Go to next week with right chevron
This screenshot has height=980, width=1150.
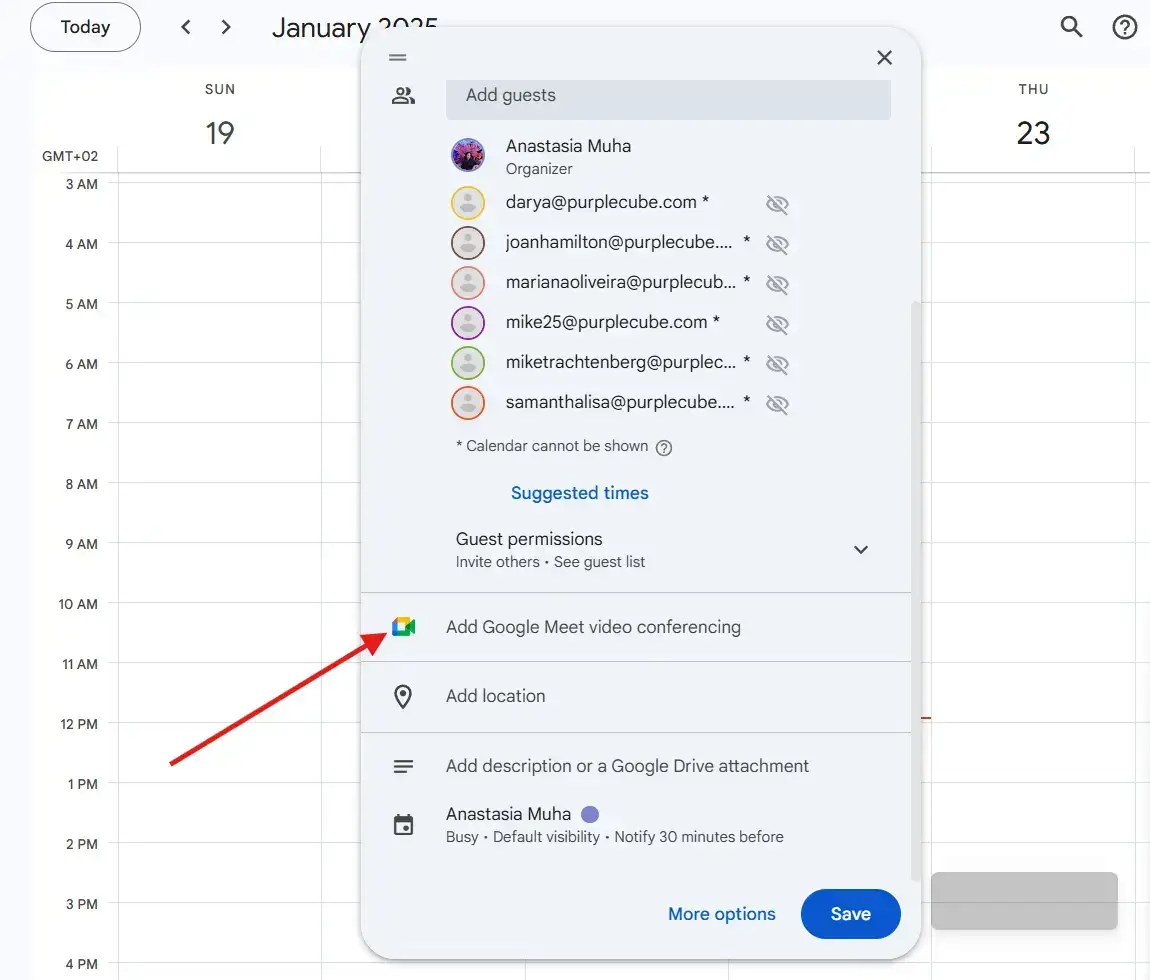(x=226, y=27)
